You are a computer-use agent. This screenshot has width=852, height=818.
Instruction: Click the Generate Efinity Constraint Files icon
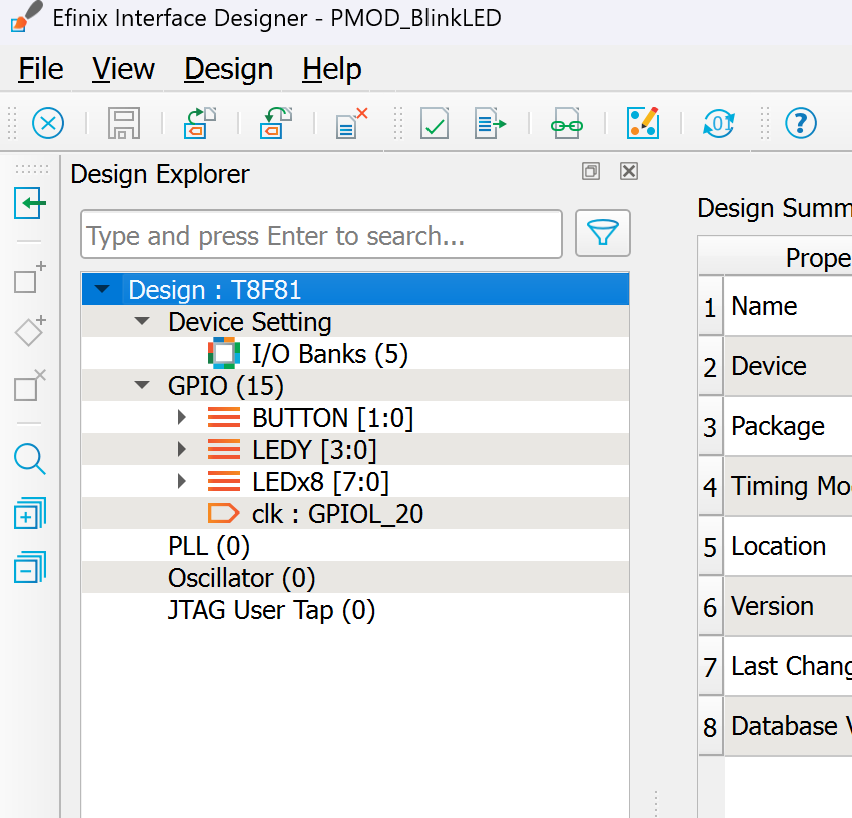(491, 123)
